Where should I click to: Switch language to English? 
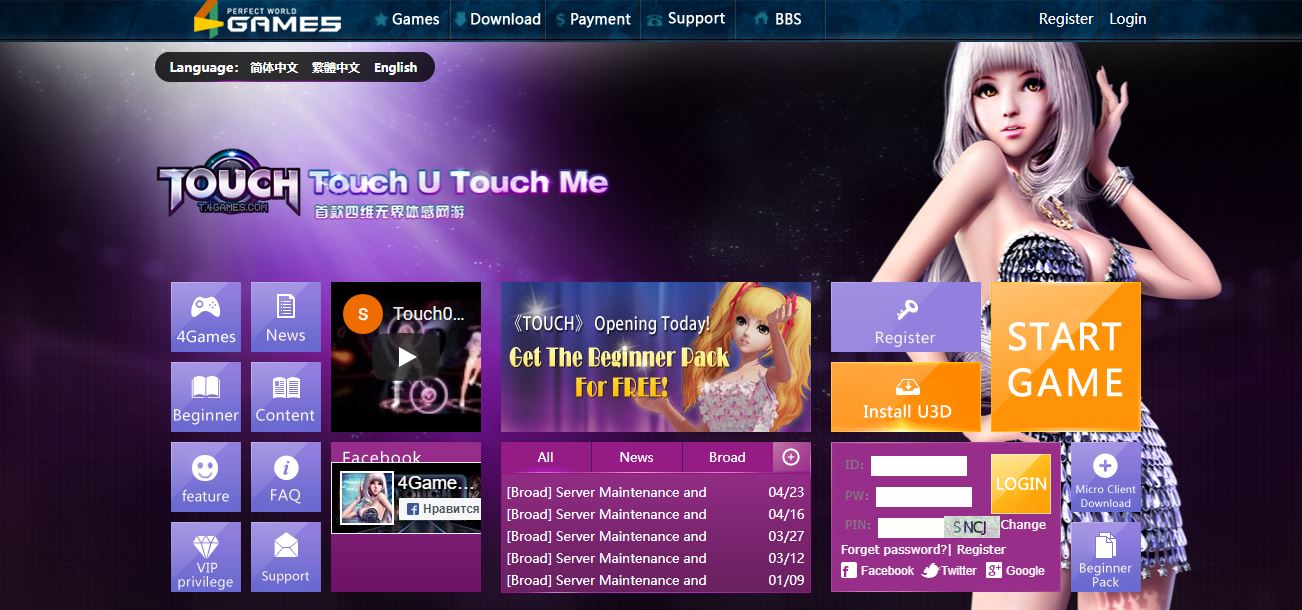(396, 68)
